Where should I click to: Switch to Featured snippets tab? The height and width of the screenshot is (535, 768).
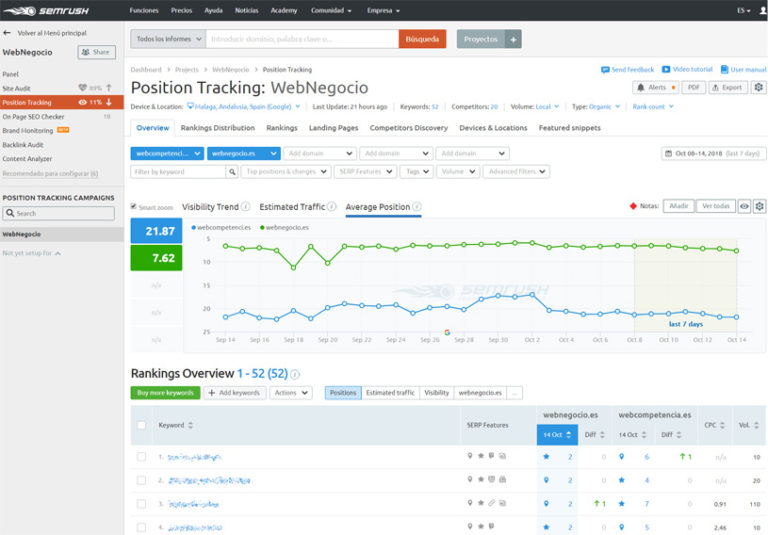570,128
